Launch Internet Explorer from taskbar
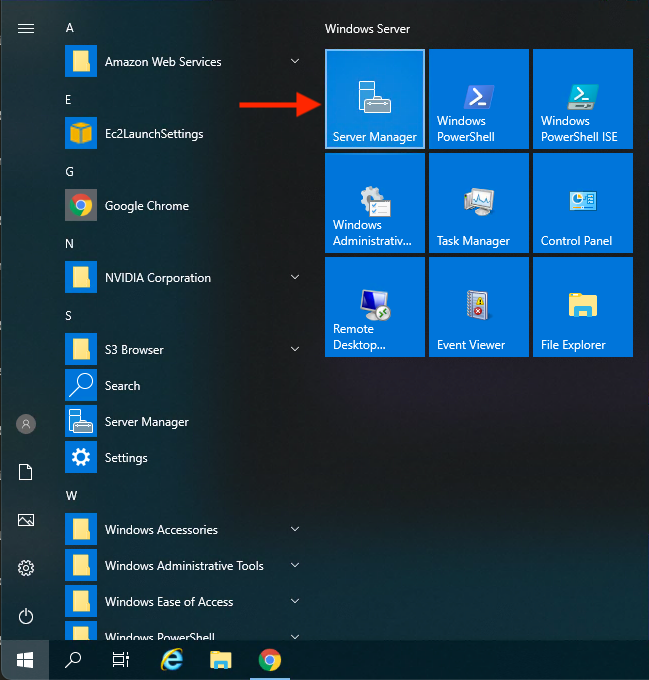649x680 pixels. 172,660
